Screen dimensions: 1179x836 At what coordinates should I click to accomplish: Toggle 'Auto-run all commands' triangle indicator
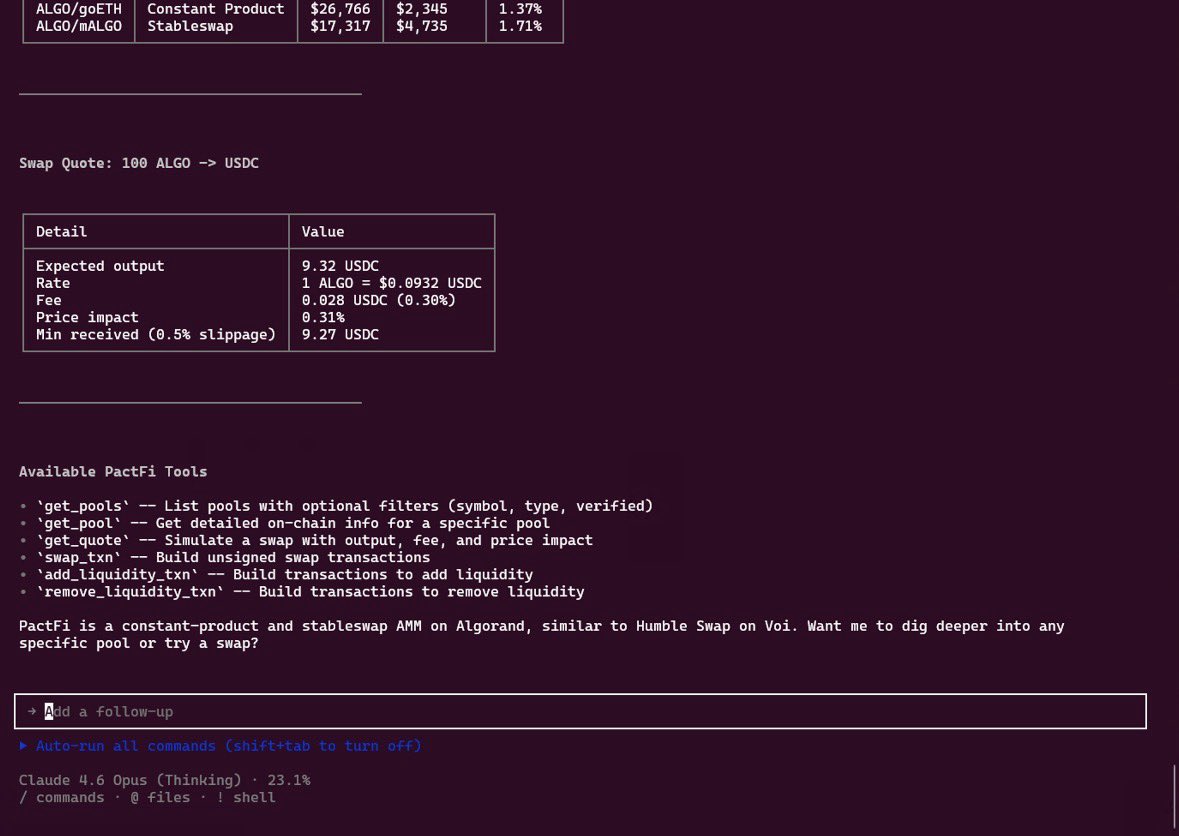23,746
